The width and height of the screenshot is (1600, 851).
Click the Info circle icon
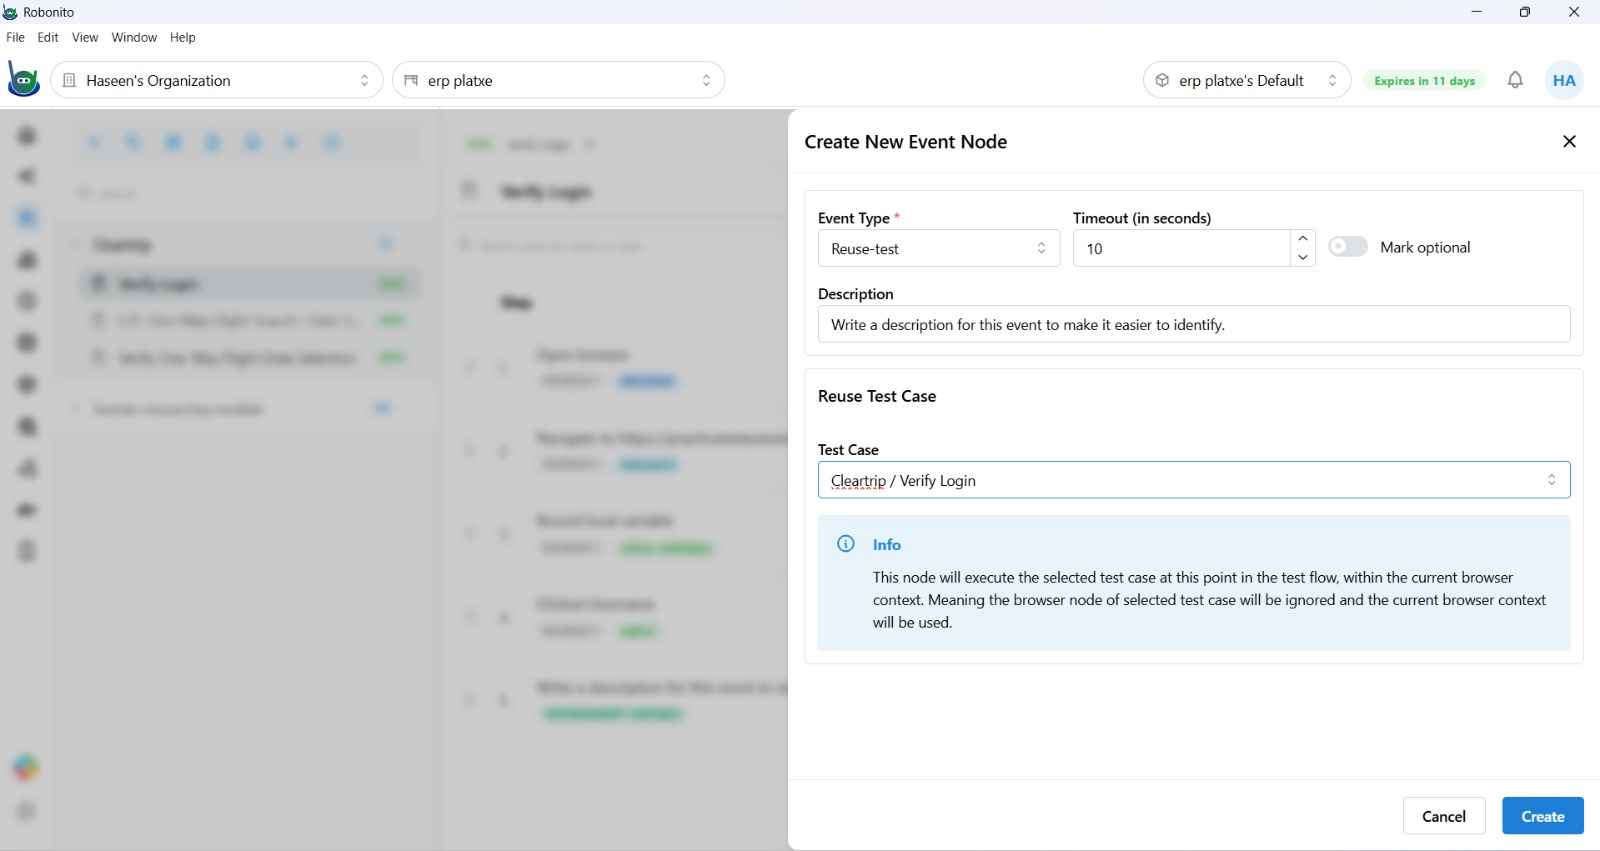[846, 544]
